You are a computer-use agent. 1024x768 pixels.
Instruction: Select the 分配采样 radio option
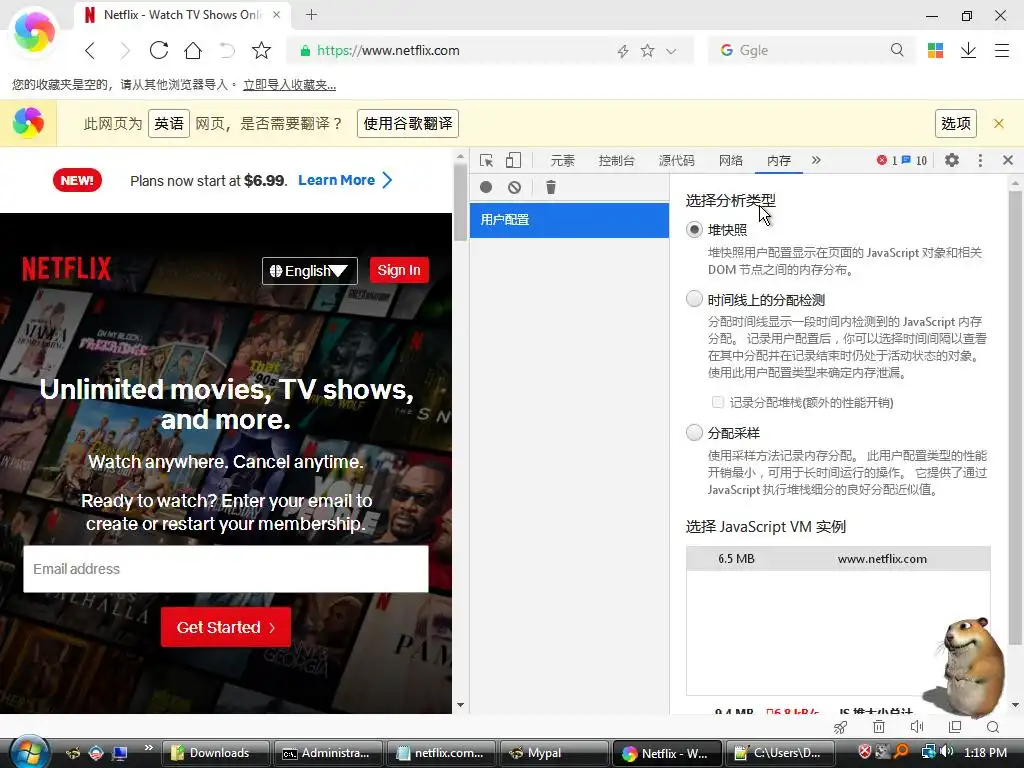[x=694, y=432]
